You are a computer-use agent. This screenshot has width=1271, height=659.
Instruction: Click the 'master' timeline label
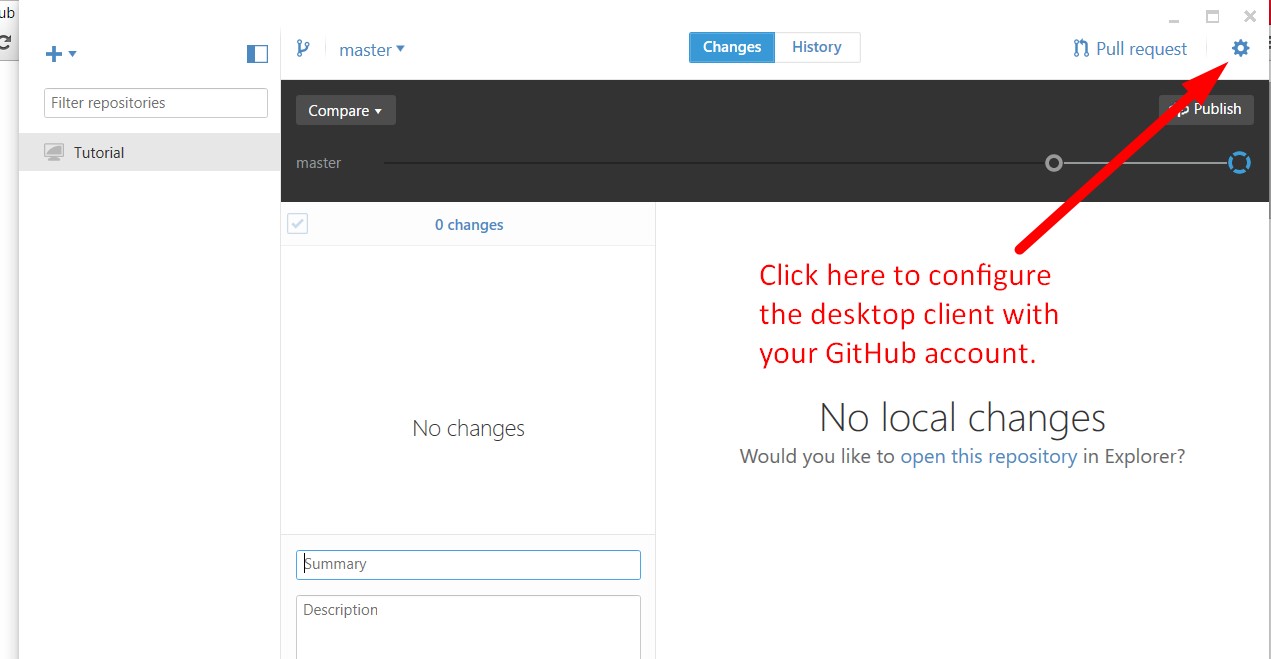[319, 163]
